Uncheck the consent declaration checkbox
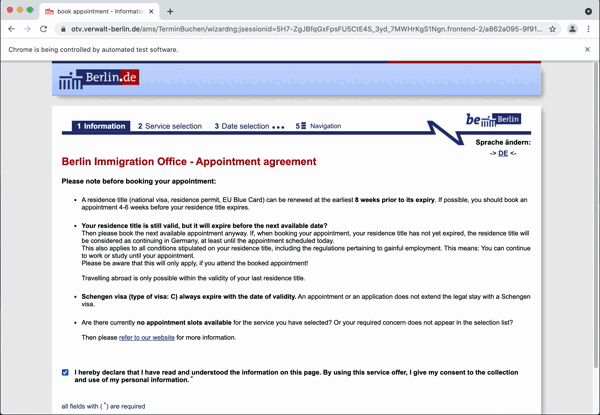The width and height of the screenshot is (600, 415). pyautogui.click(x=65, y=372)
